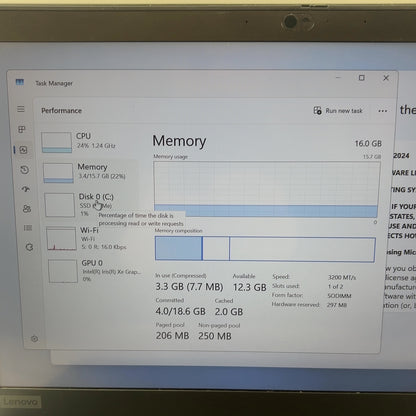Viewport: 416px width, 416px height.
Task: Open the three-dot more options menu
Action: click(383, 111)
